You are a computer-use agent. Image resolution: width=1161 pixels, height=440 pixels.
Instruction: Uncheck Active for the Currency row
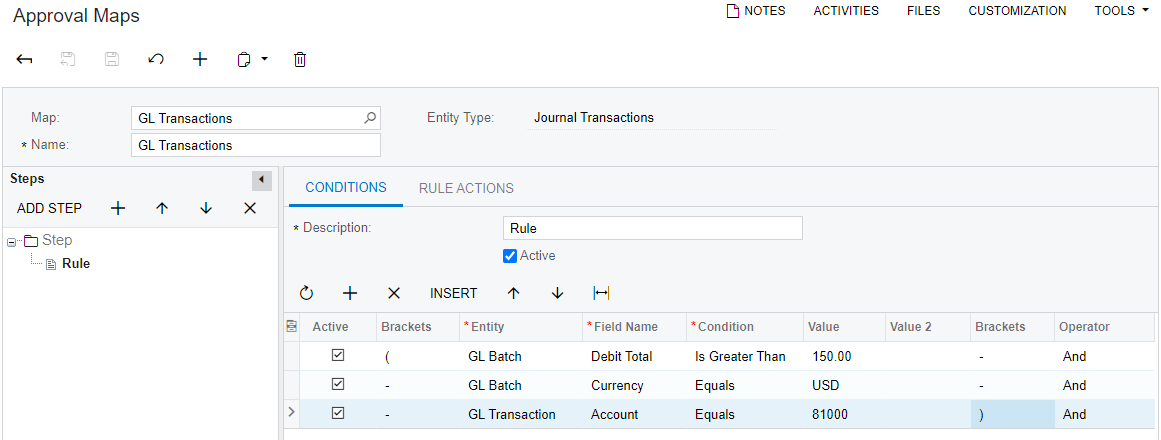pos(338,385)
